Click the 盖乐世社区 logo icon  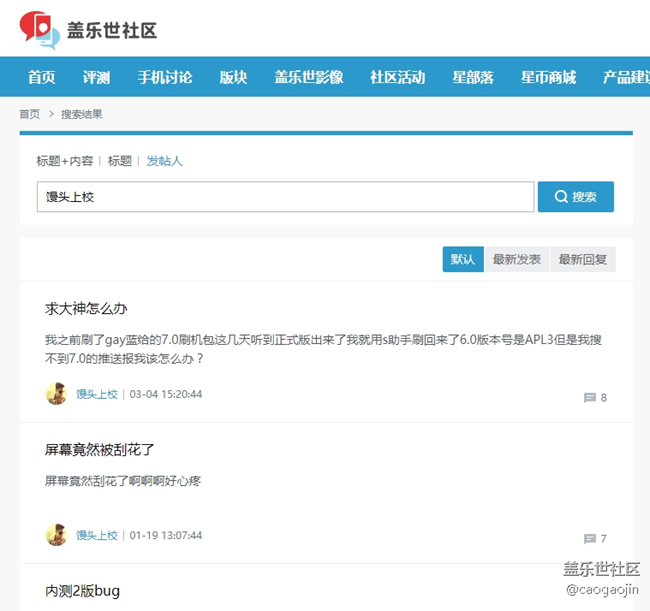pos(39,29)
